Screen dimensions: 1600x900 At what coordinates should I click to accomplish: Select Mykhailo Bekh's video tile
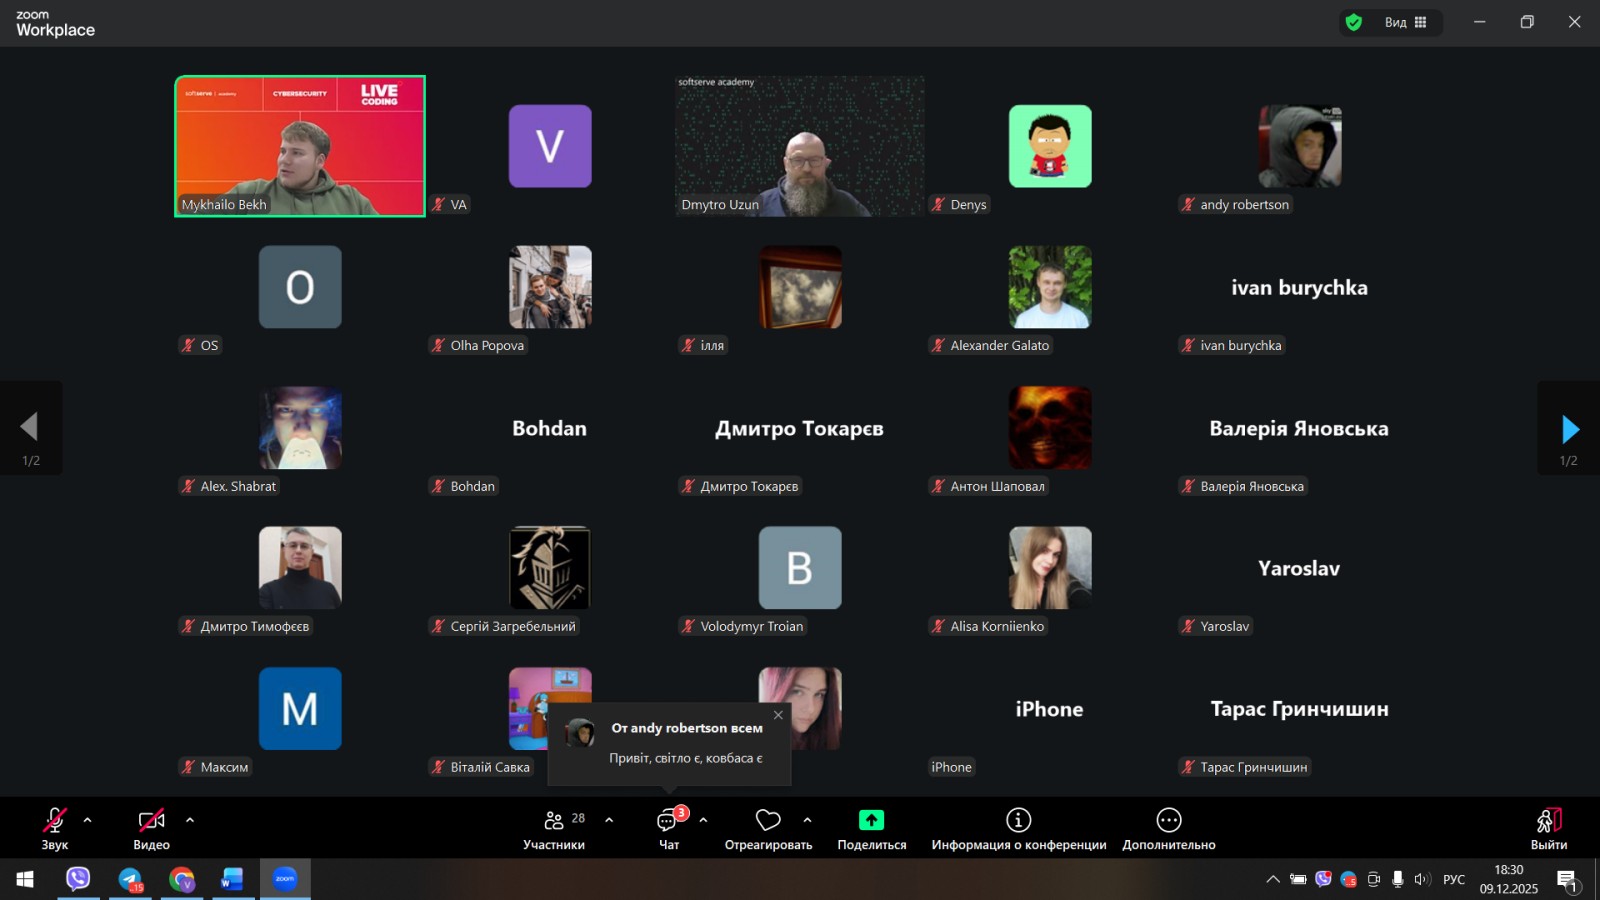(300, 146)
